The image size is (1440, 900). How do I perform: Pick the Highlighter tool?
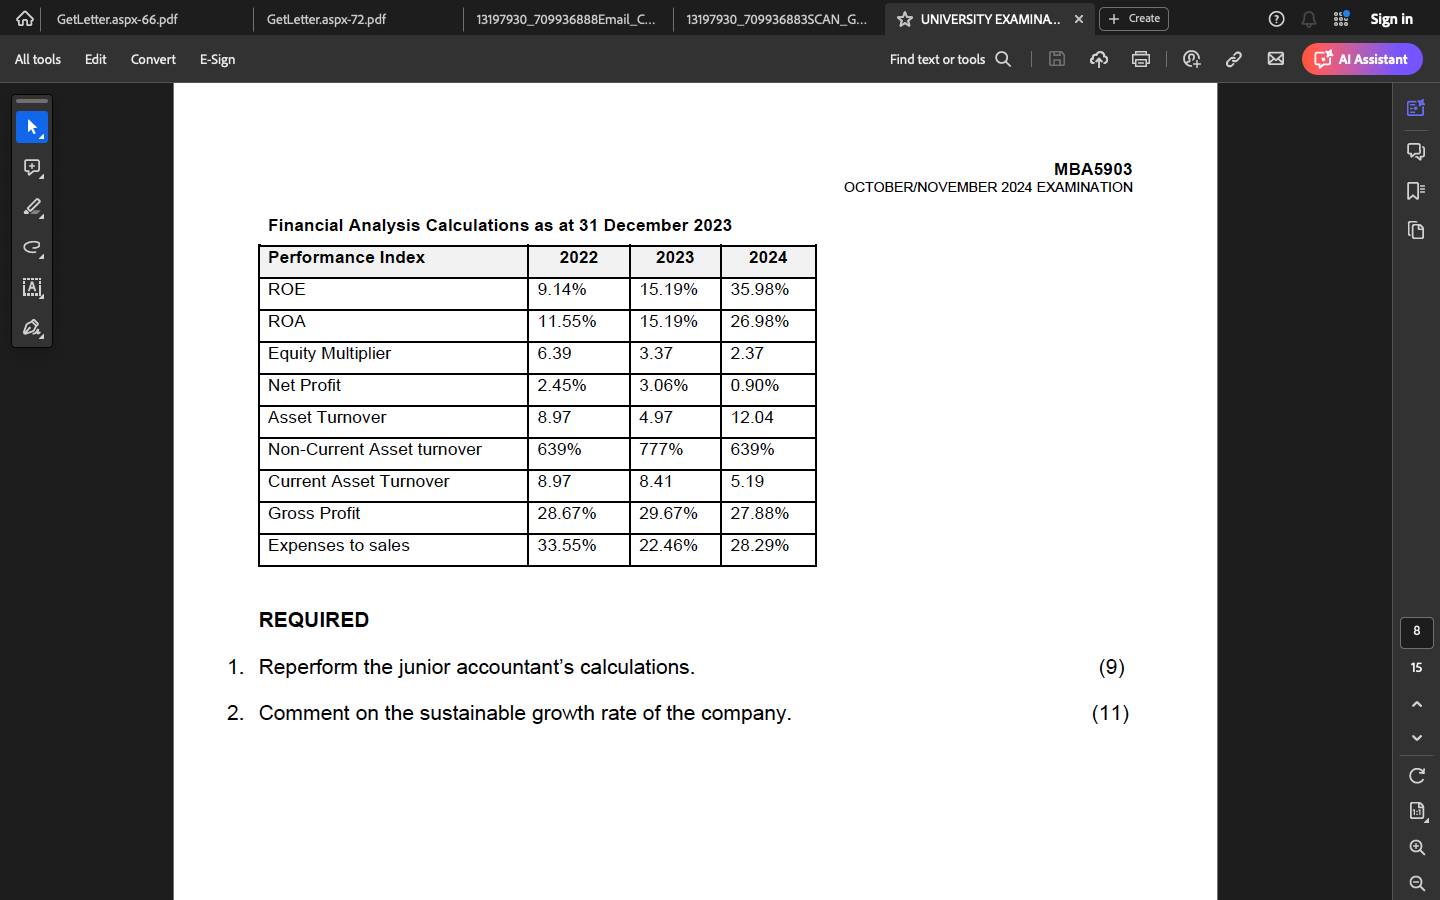point(32,207)
